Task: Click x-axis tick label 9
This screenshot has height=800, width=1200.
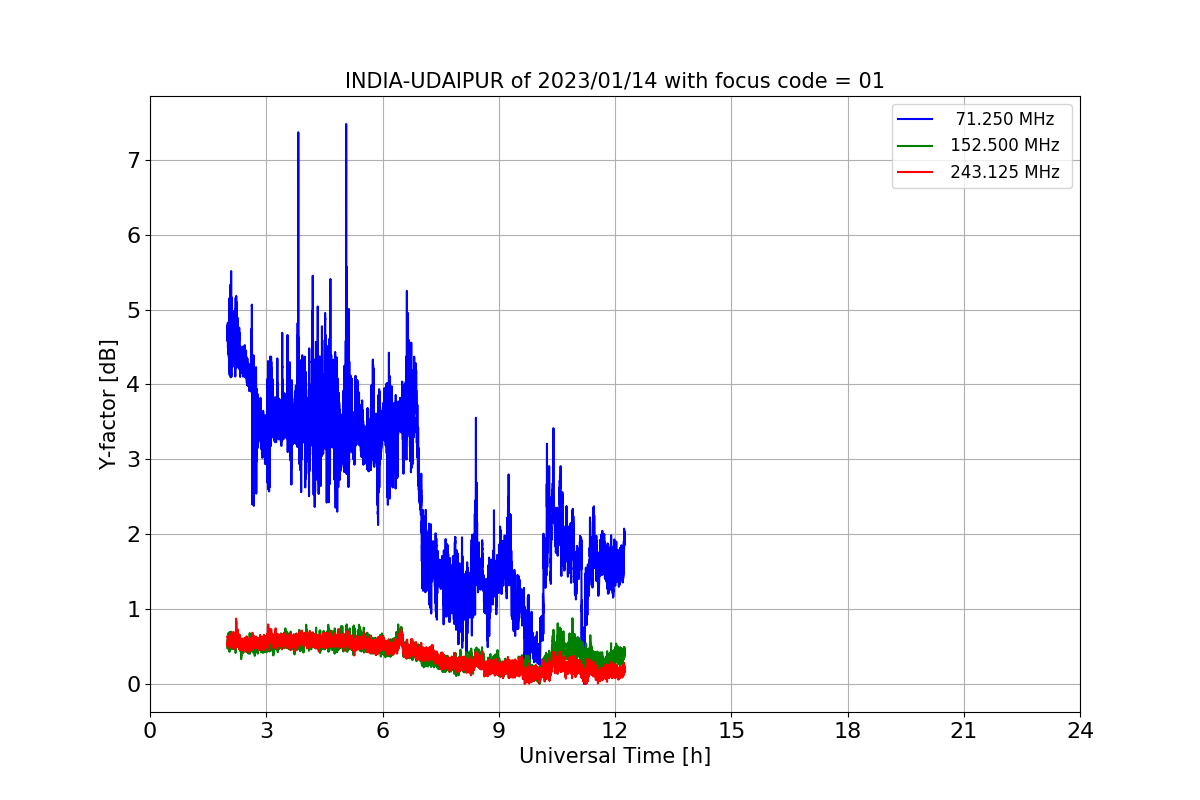Action: click(x=499, y=731)
